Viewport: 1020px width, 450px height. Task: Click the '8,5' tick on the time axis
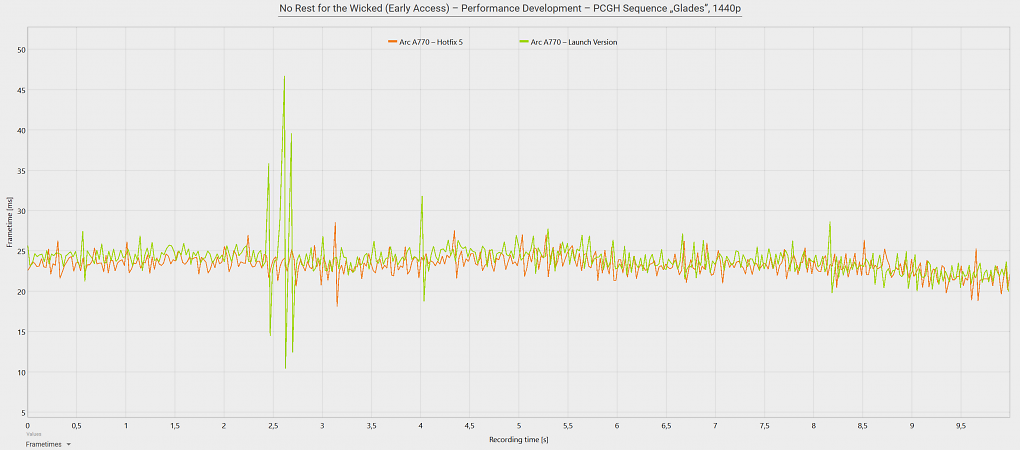tap(863, 425)
